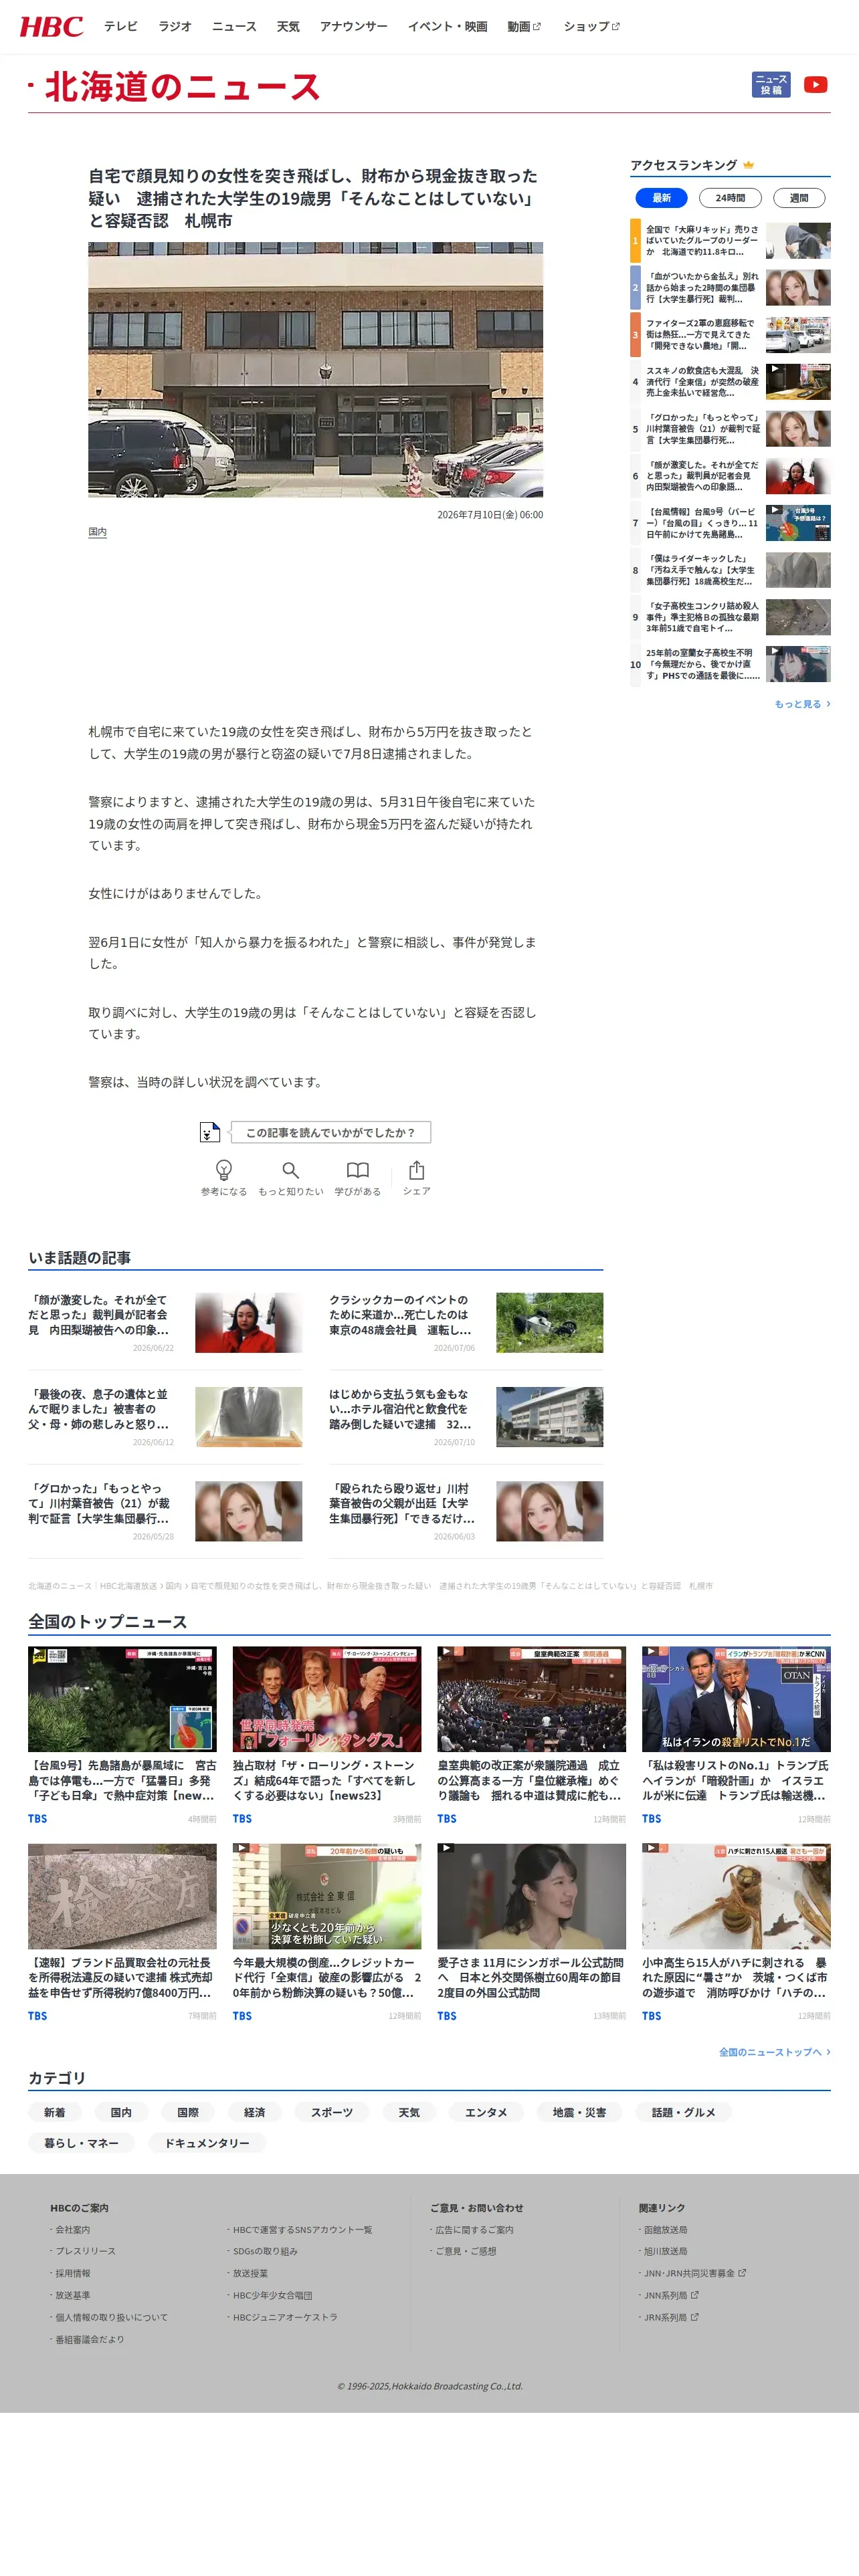Image resolution: width=859 pixels, height=2576 pixels.
Task: Click プレスリリース in the footer
Action: point(85,2251)
